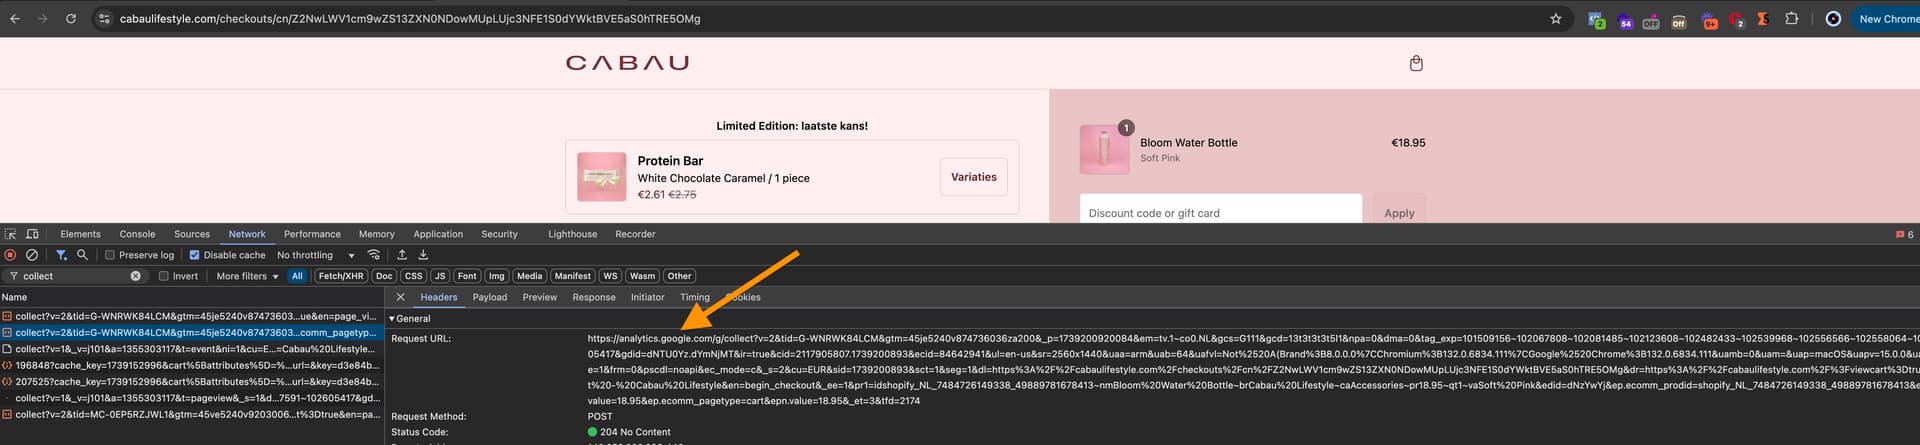Filter requests by WS type
Screen dimensions: 1920x445
[x=610, y=276]
